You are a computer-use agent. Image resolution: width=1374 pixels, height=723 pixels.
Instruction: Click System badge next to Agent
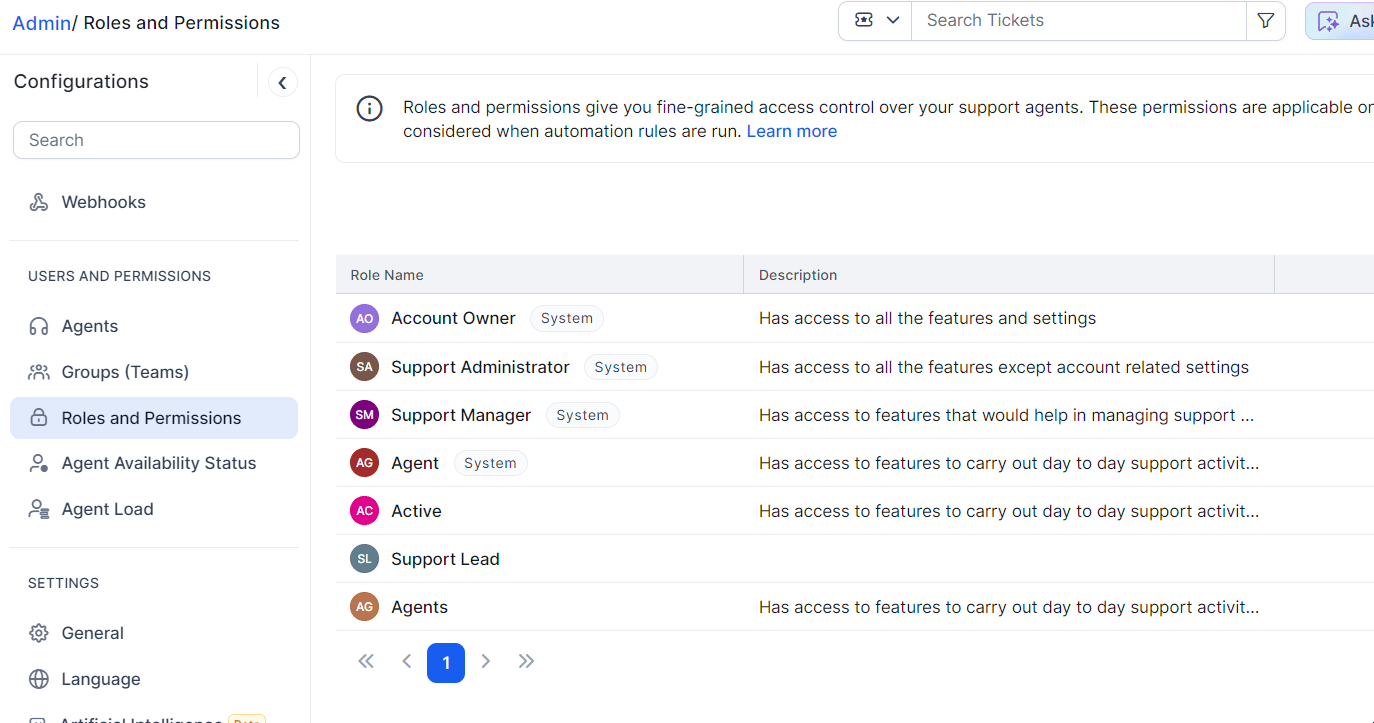click(x=491, y=463)
